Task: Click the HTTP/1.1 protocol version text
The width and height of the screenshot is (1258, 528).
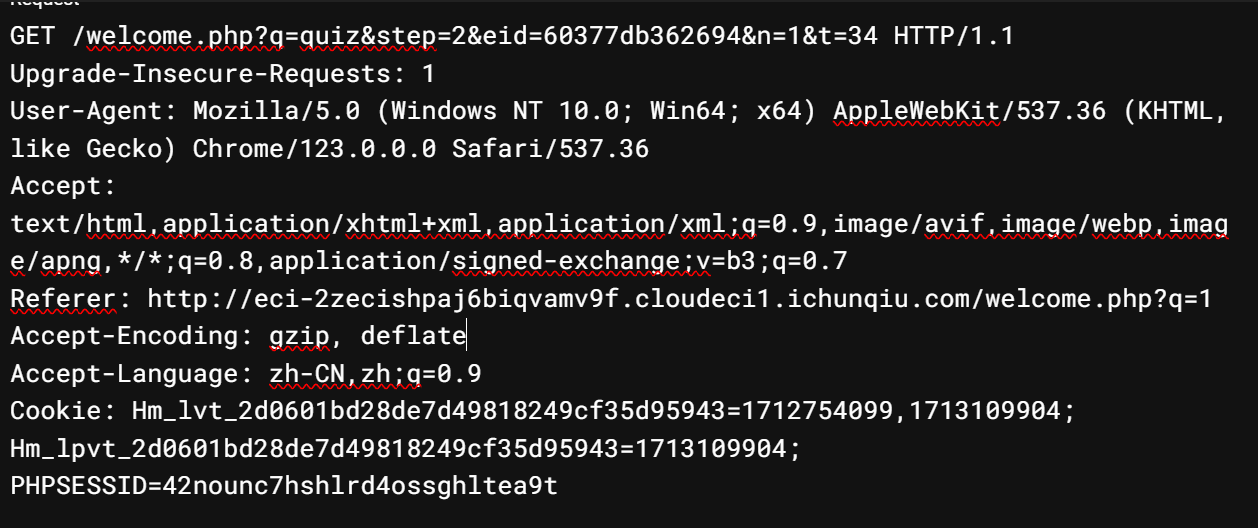Action: click(953, 37)
